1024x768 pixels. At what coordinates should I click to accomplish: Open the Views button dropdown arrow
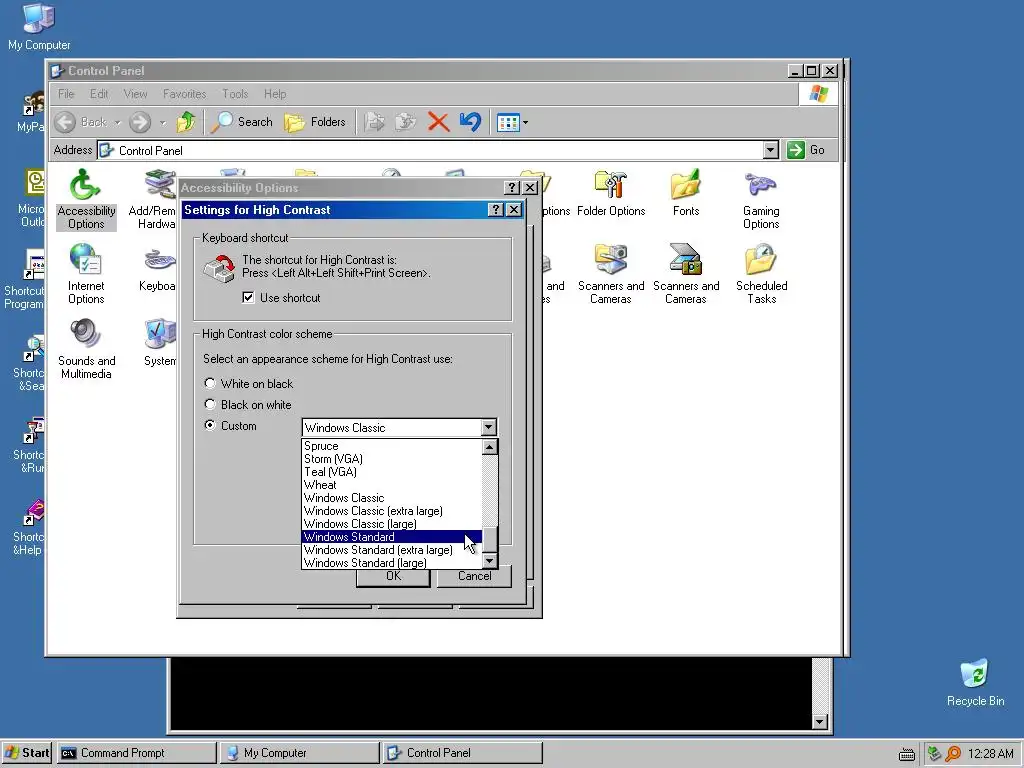tap(525, 122)
